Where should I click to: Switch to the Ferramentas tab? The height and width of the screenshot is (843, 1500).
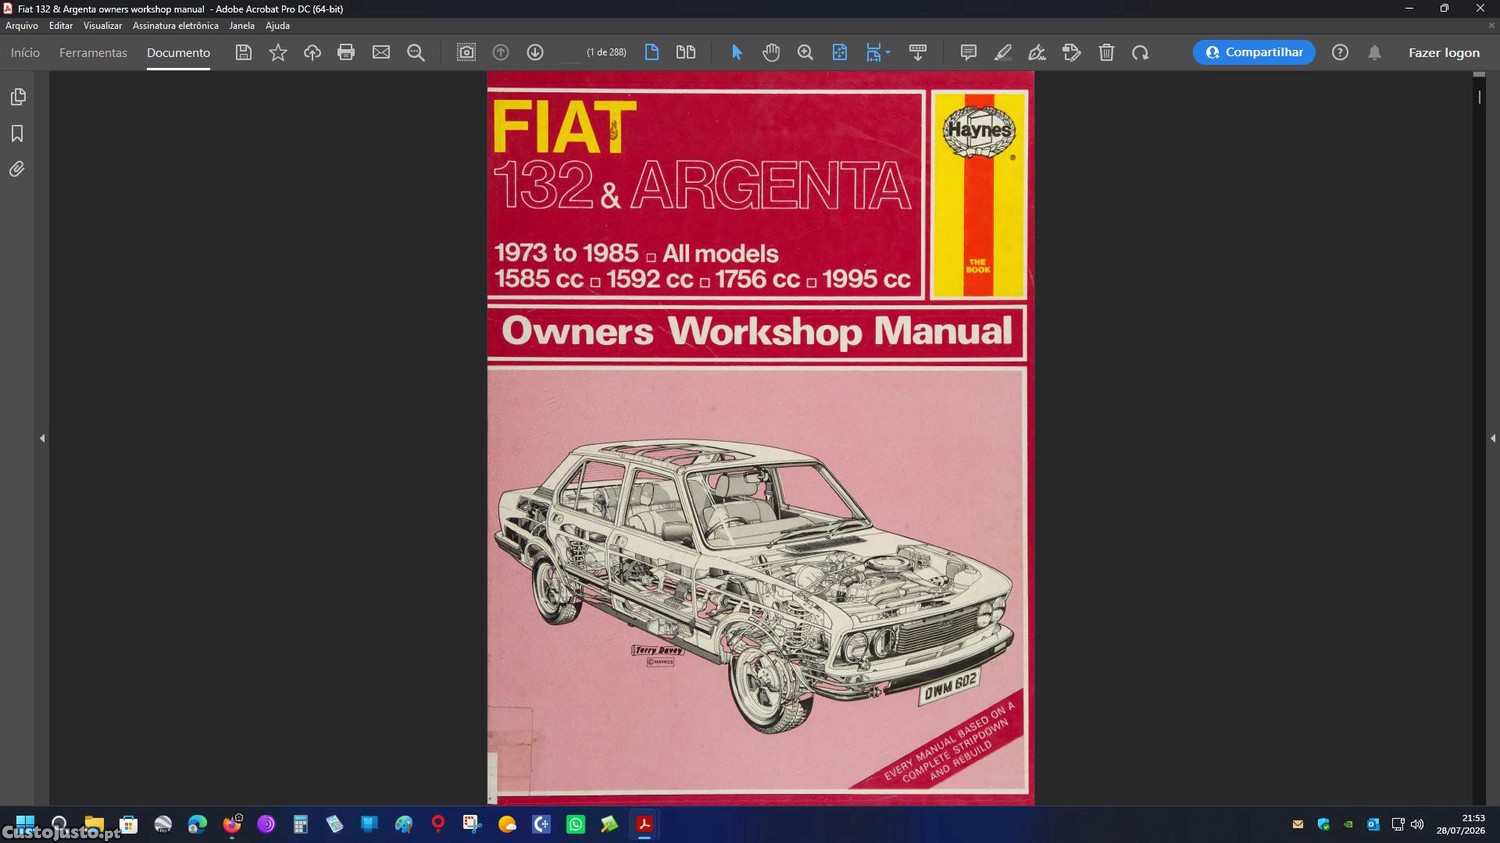click(x=93, y=52)
